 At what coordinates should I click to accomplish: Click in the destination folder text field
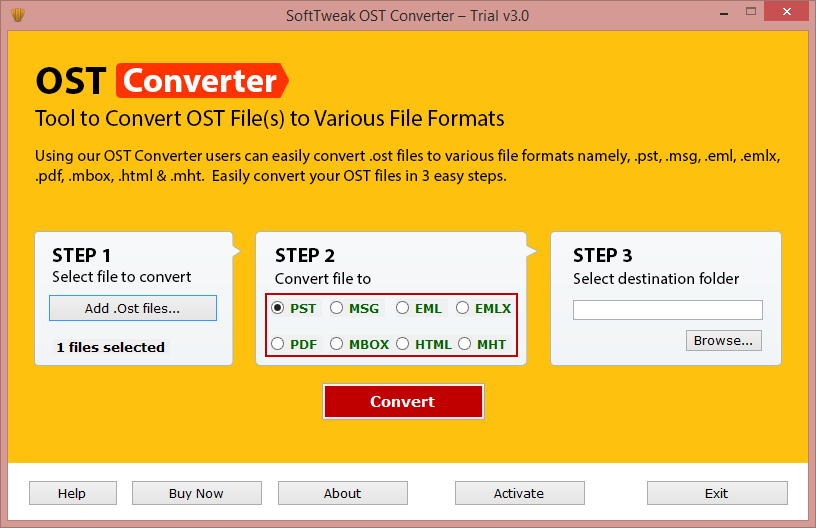(x=668, y=310)
